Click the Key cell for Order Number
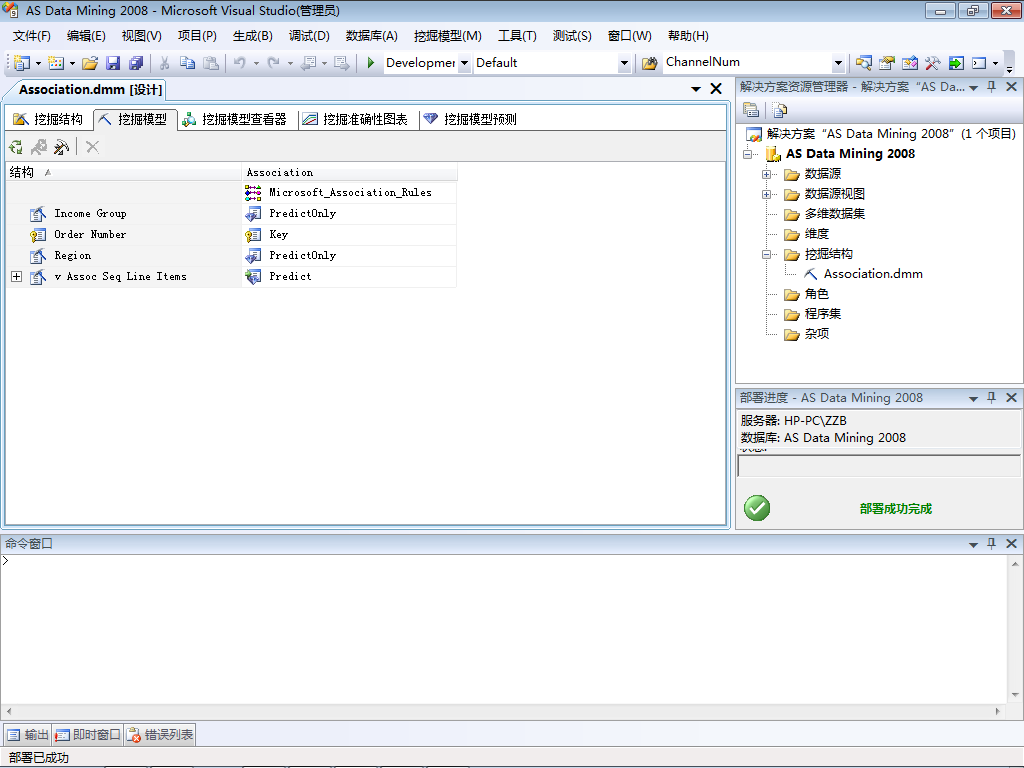 point(349,234)
